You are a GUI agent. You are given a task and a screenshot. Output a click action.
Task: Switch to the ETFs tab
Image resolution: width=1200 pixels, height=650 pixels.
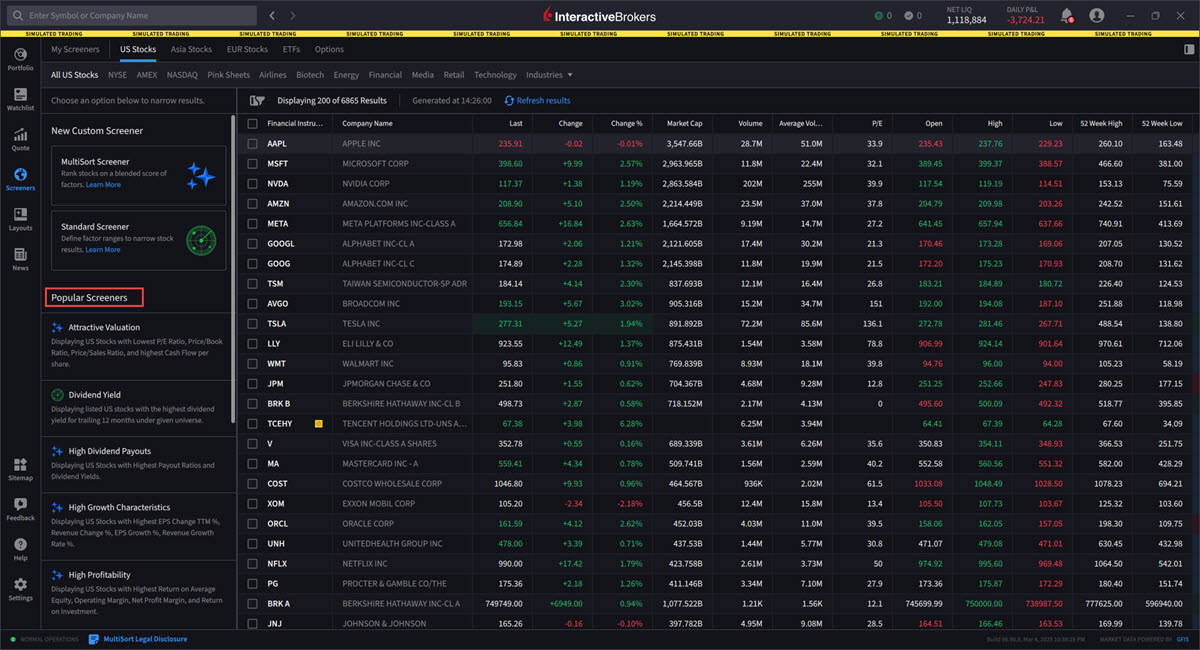pos(291,49)
